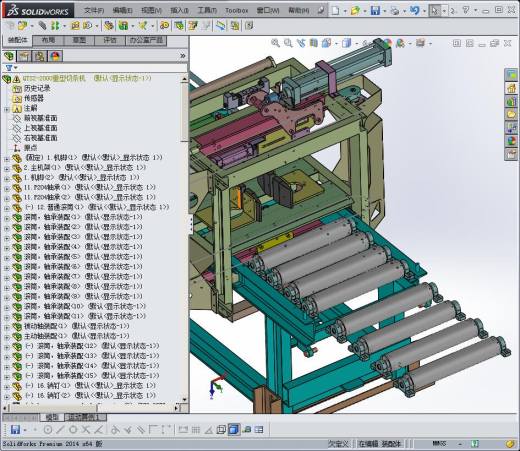
Task: Open the filter funnel dropdown above the tree
Action: (11, 68)
